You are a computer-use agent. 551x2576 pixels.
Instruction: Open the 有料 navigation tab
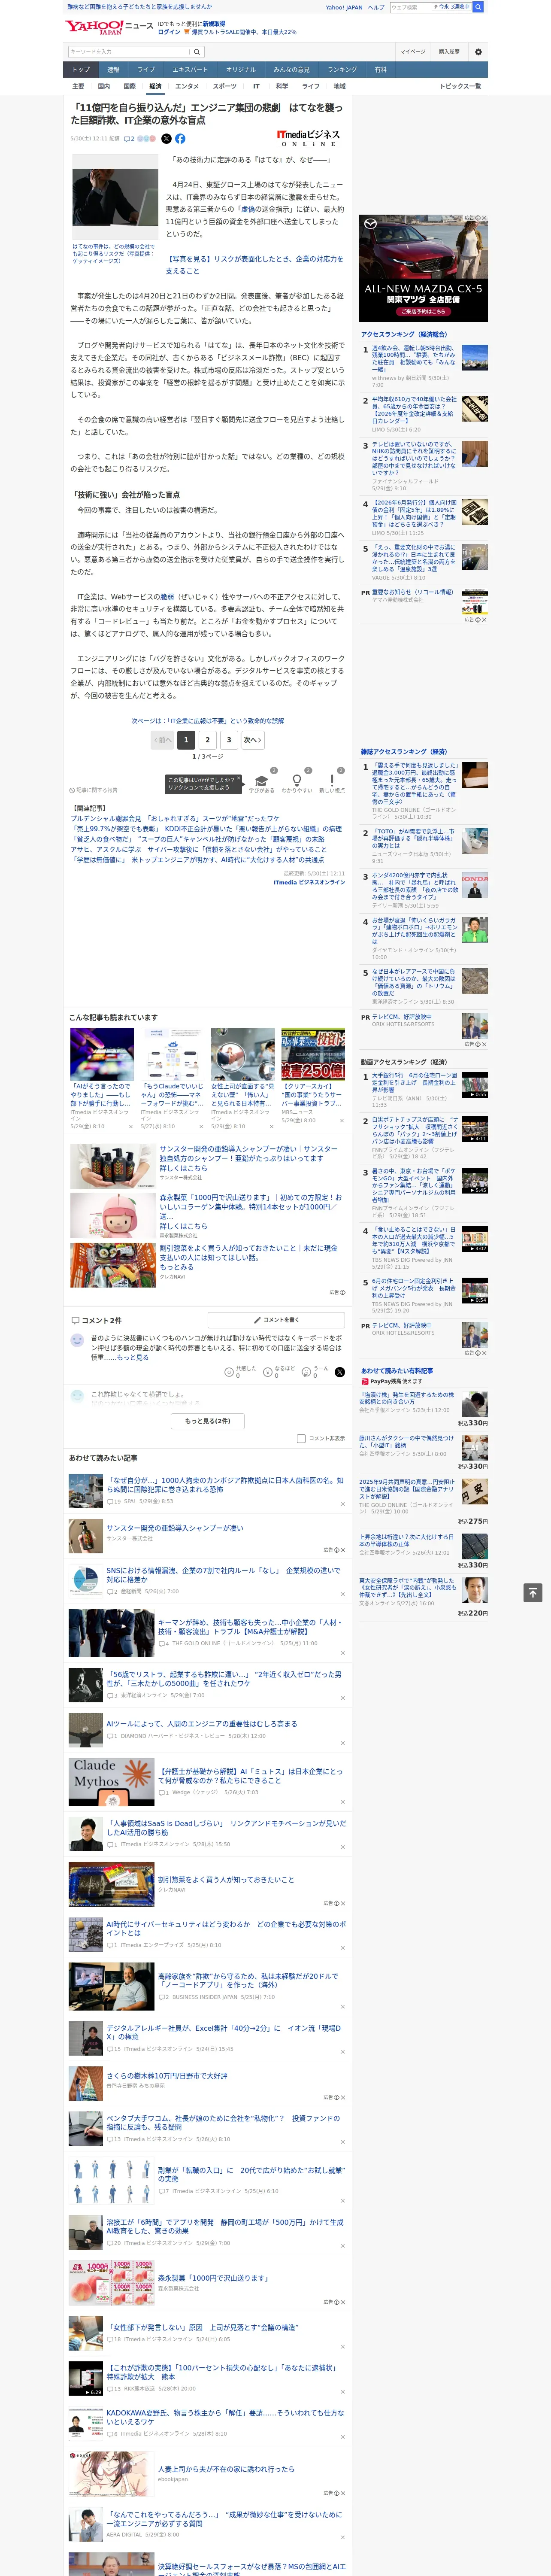click(x=381, y=70)
